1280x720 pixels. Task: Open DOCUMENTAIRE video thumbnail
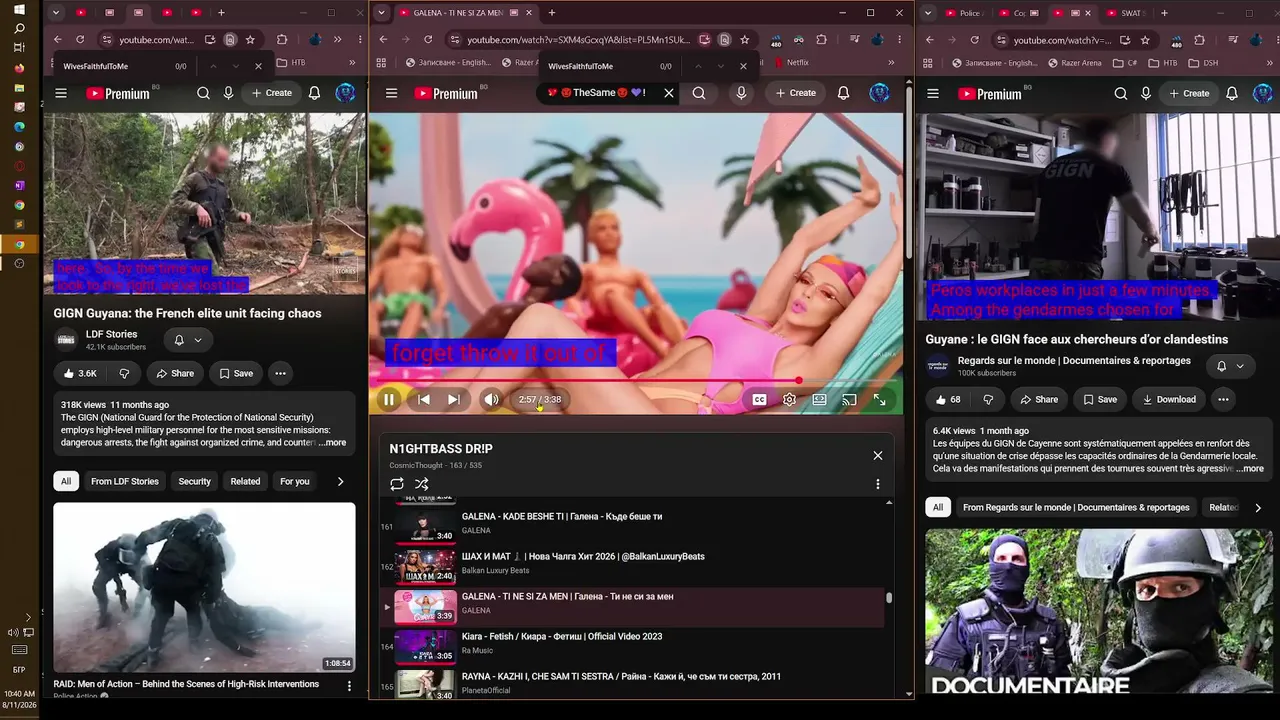[x=1099, y=611]
